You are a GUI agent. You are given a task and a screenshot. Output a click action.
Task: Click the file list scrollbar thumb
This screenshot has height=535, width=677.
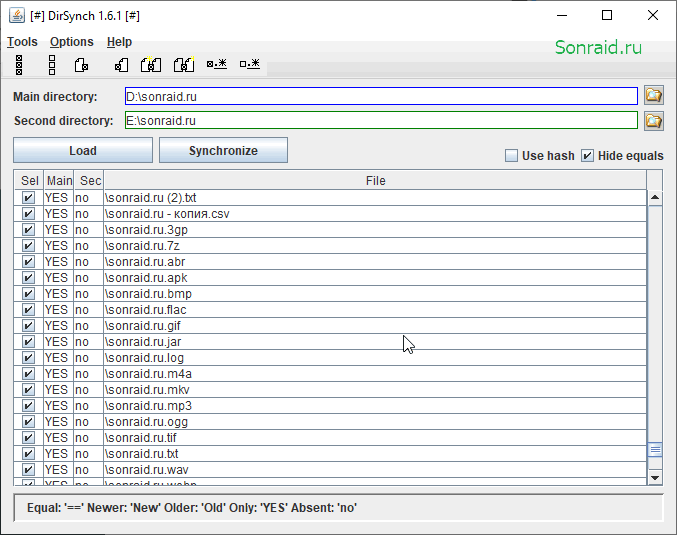655,450
